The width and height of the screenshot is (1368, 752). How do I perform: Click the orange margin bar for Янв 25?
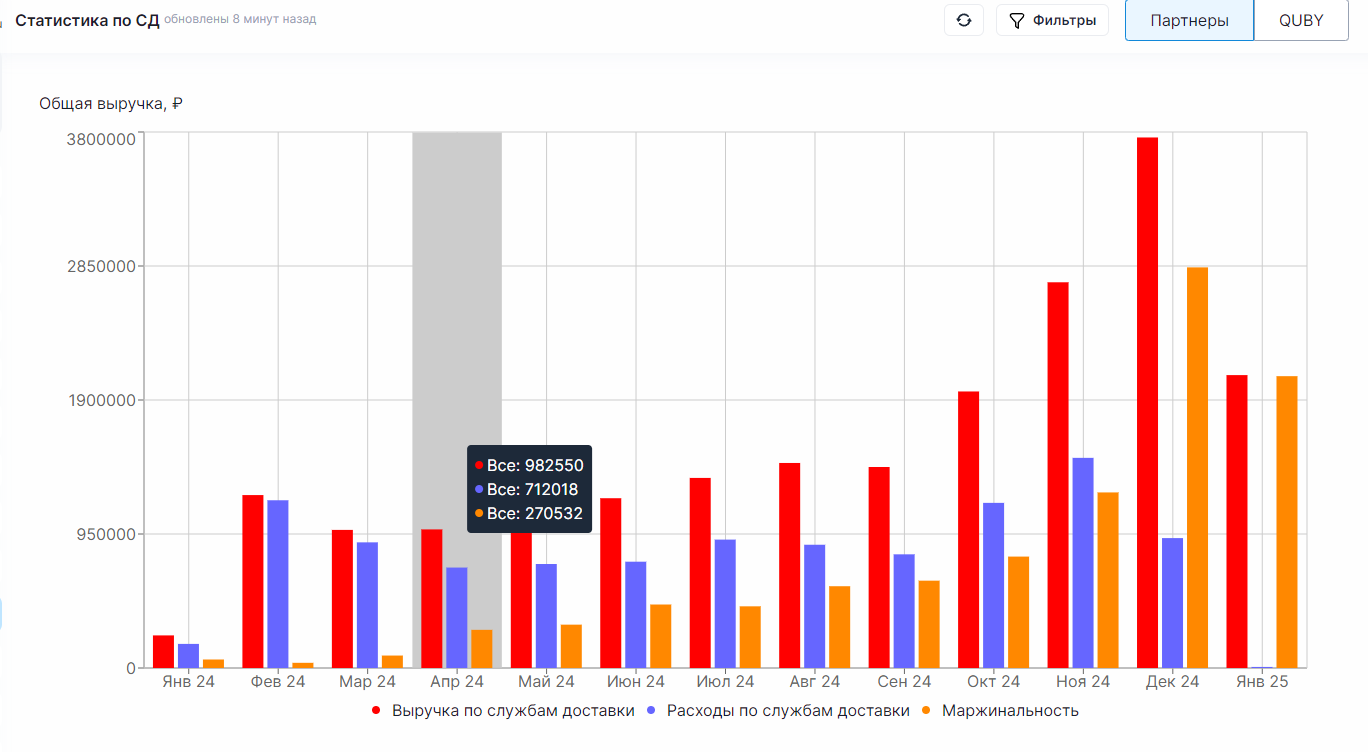click(x=1287, y=521)
